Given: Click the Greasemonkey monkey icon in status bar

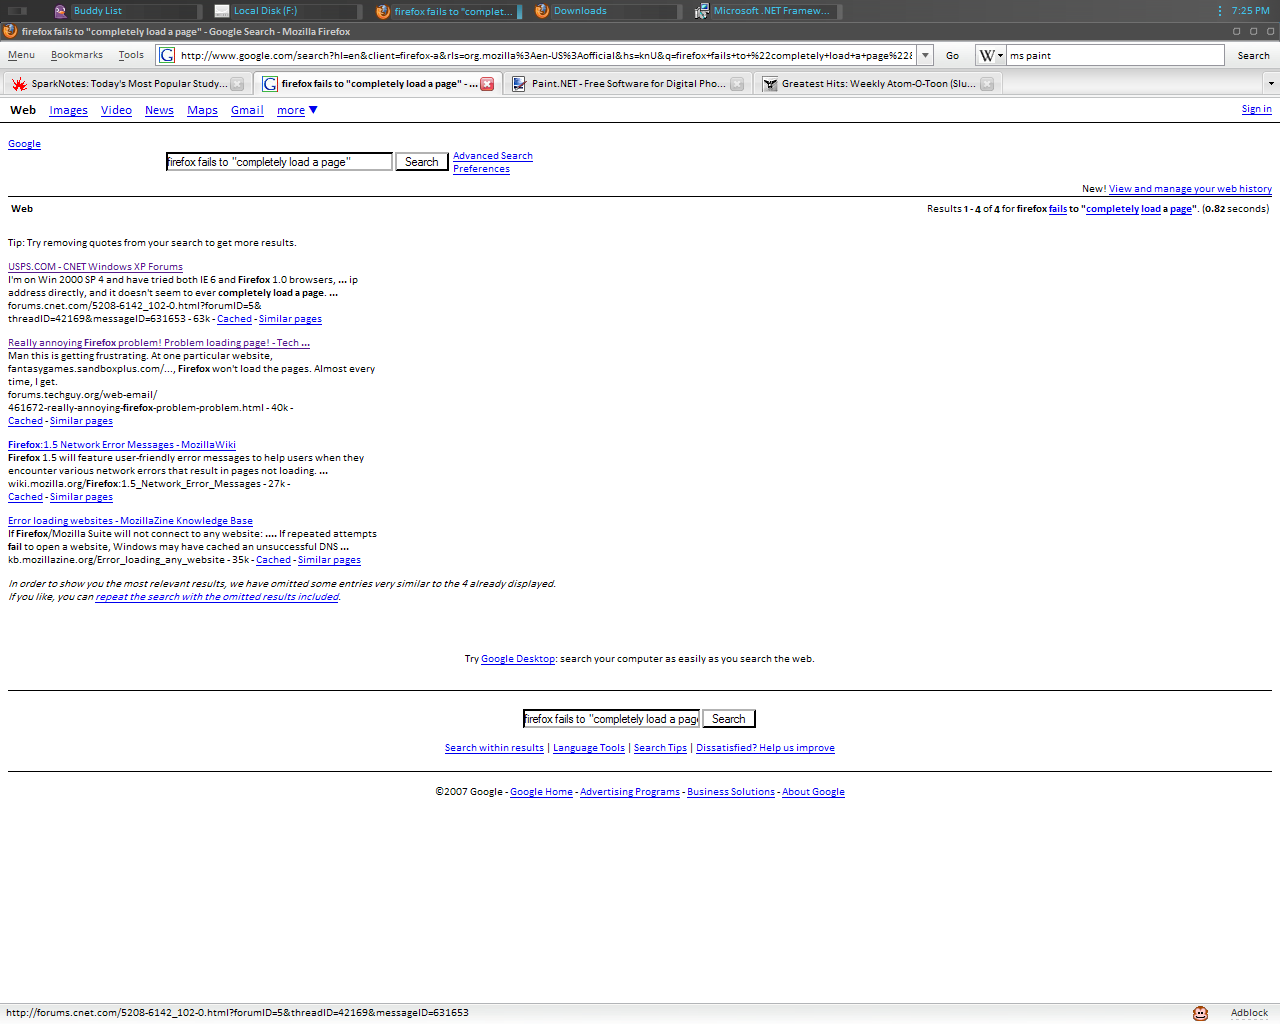Looking at the screenshot, I should 1200,1013.
